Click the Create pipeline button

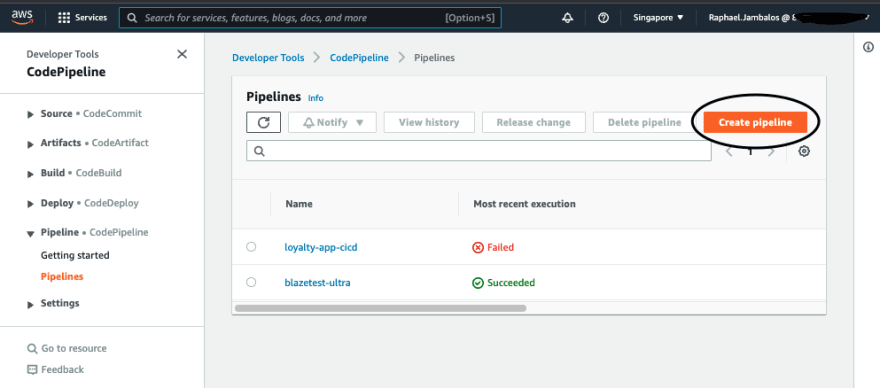pyautogui.click(x=755, y=122)
